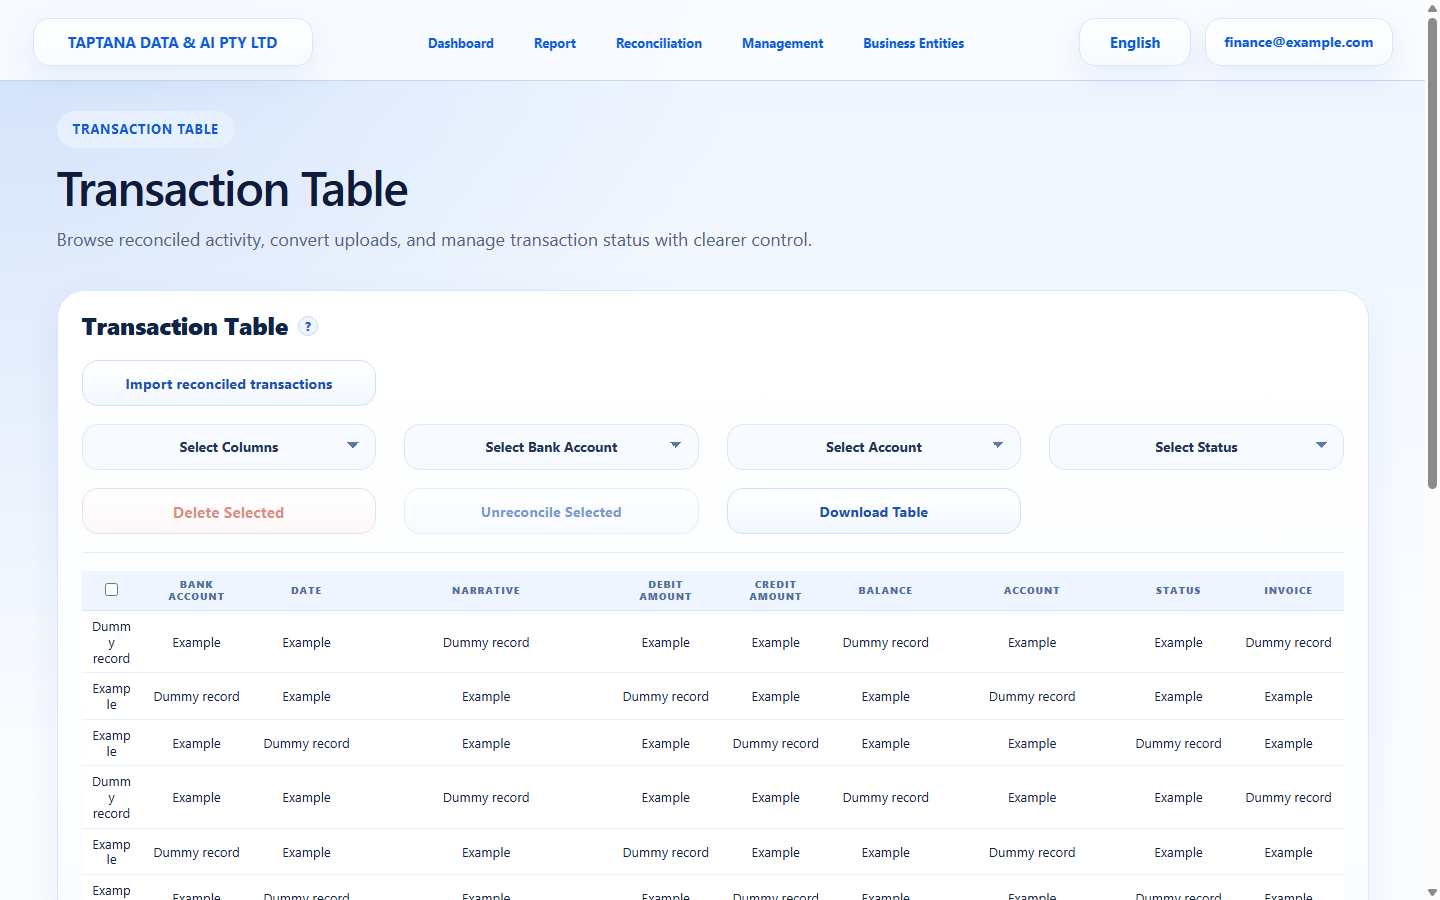The width and height of the screenshot is (1440, 900).
Task: Open the Management section
Action: point(783,43)
